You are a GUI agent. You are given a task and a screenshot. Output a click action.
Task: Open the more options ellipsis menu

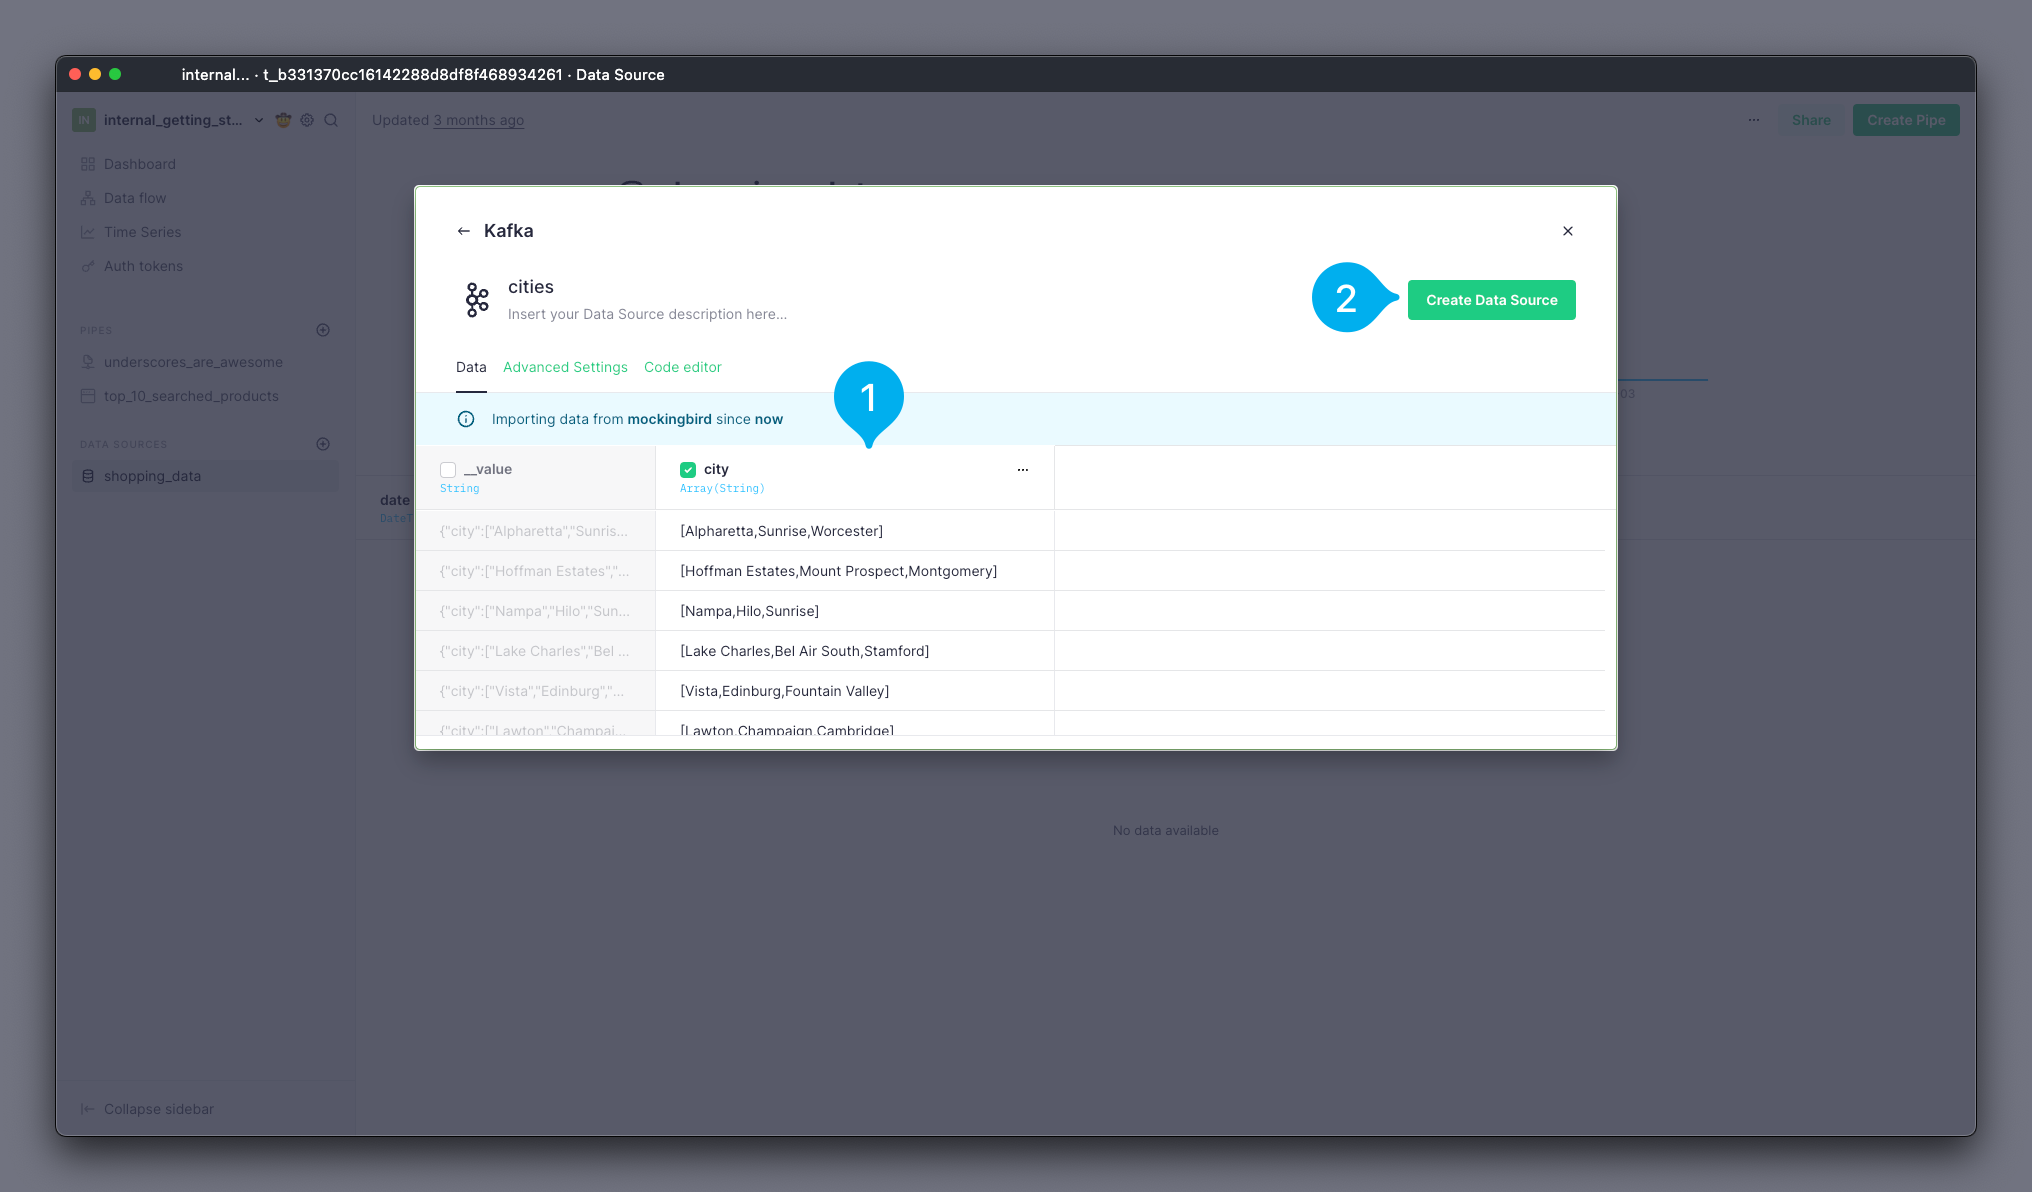[1754, 120]
